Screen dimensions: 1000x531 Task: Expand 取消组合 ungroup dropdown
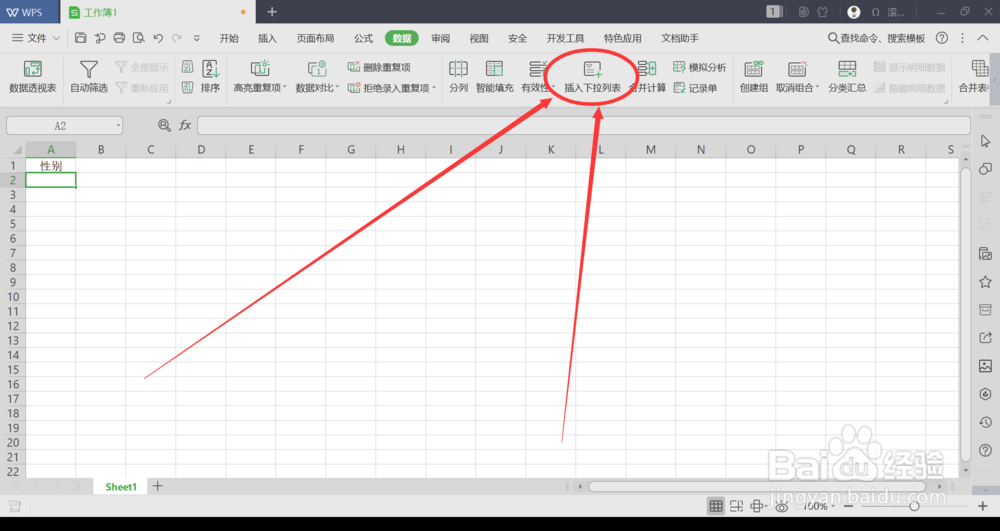(817, 87)
